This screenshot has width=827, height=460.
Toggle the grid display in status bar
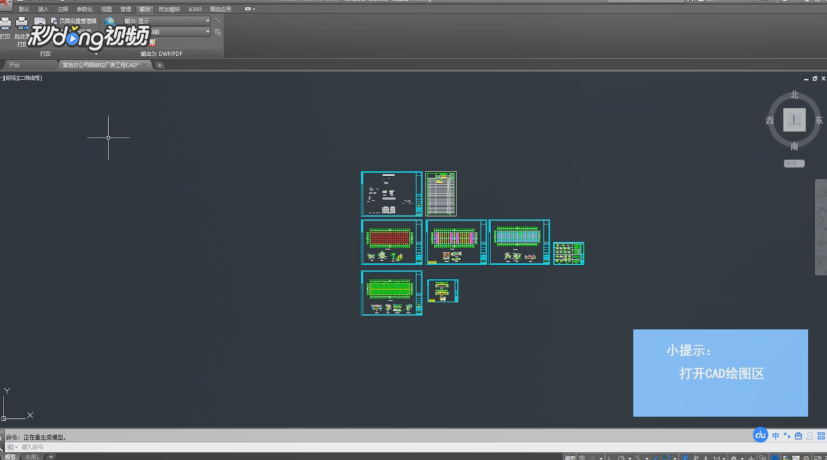582,458
